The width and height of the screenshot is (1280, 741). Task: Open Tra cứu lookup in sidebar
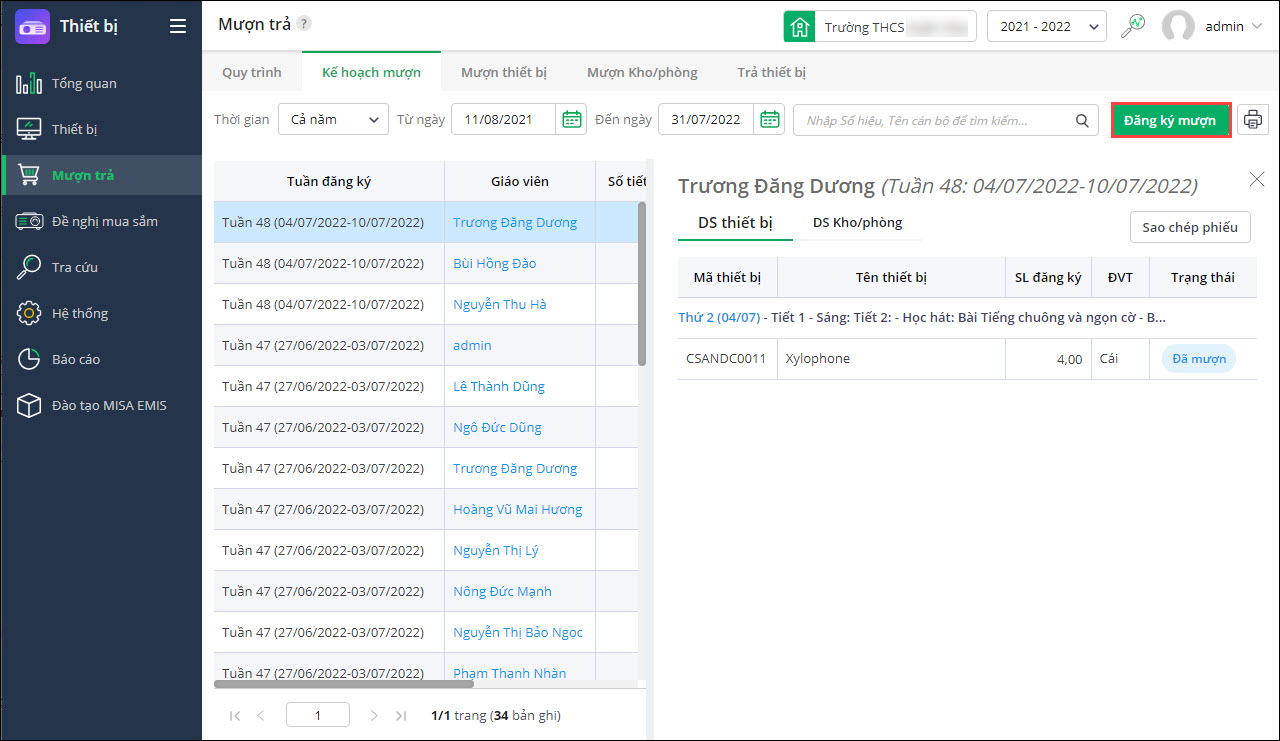click(x=101, y=267)
